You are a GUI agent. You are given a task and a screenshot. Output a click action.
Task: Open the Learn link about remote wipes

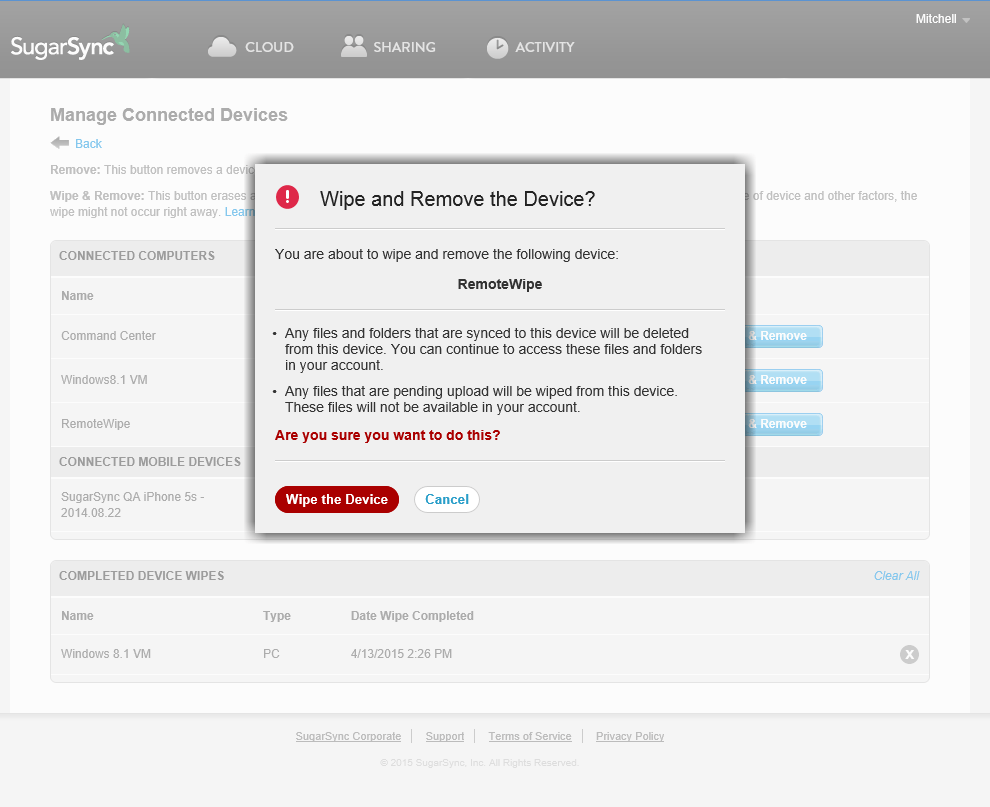[x=240, y=211]
